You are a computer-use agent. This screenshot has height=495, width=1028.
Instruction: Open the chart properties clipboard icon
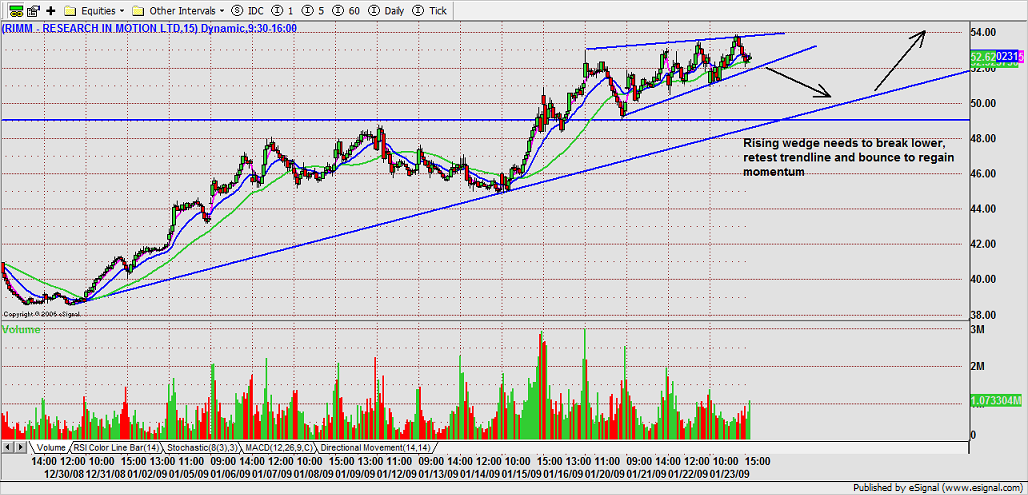[33, 10]
